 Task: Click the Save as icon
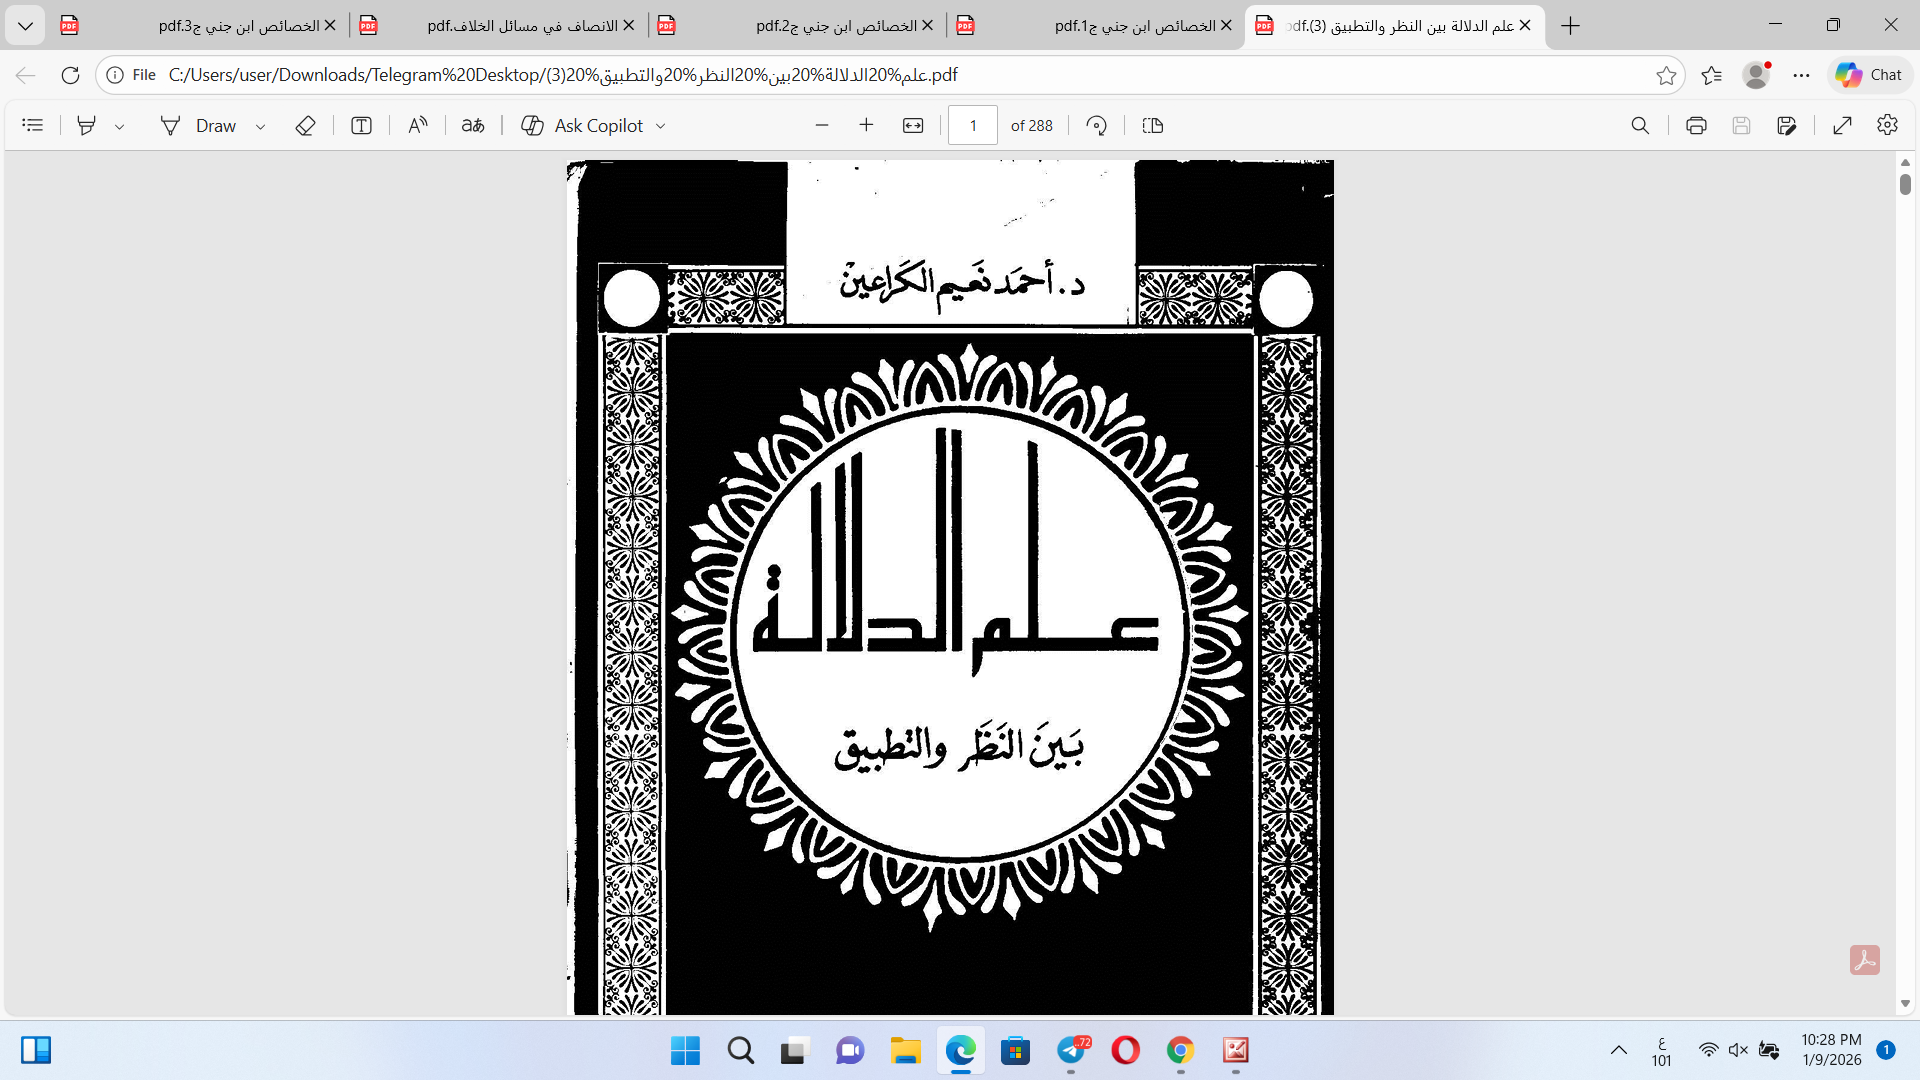click(1787, 125)
